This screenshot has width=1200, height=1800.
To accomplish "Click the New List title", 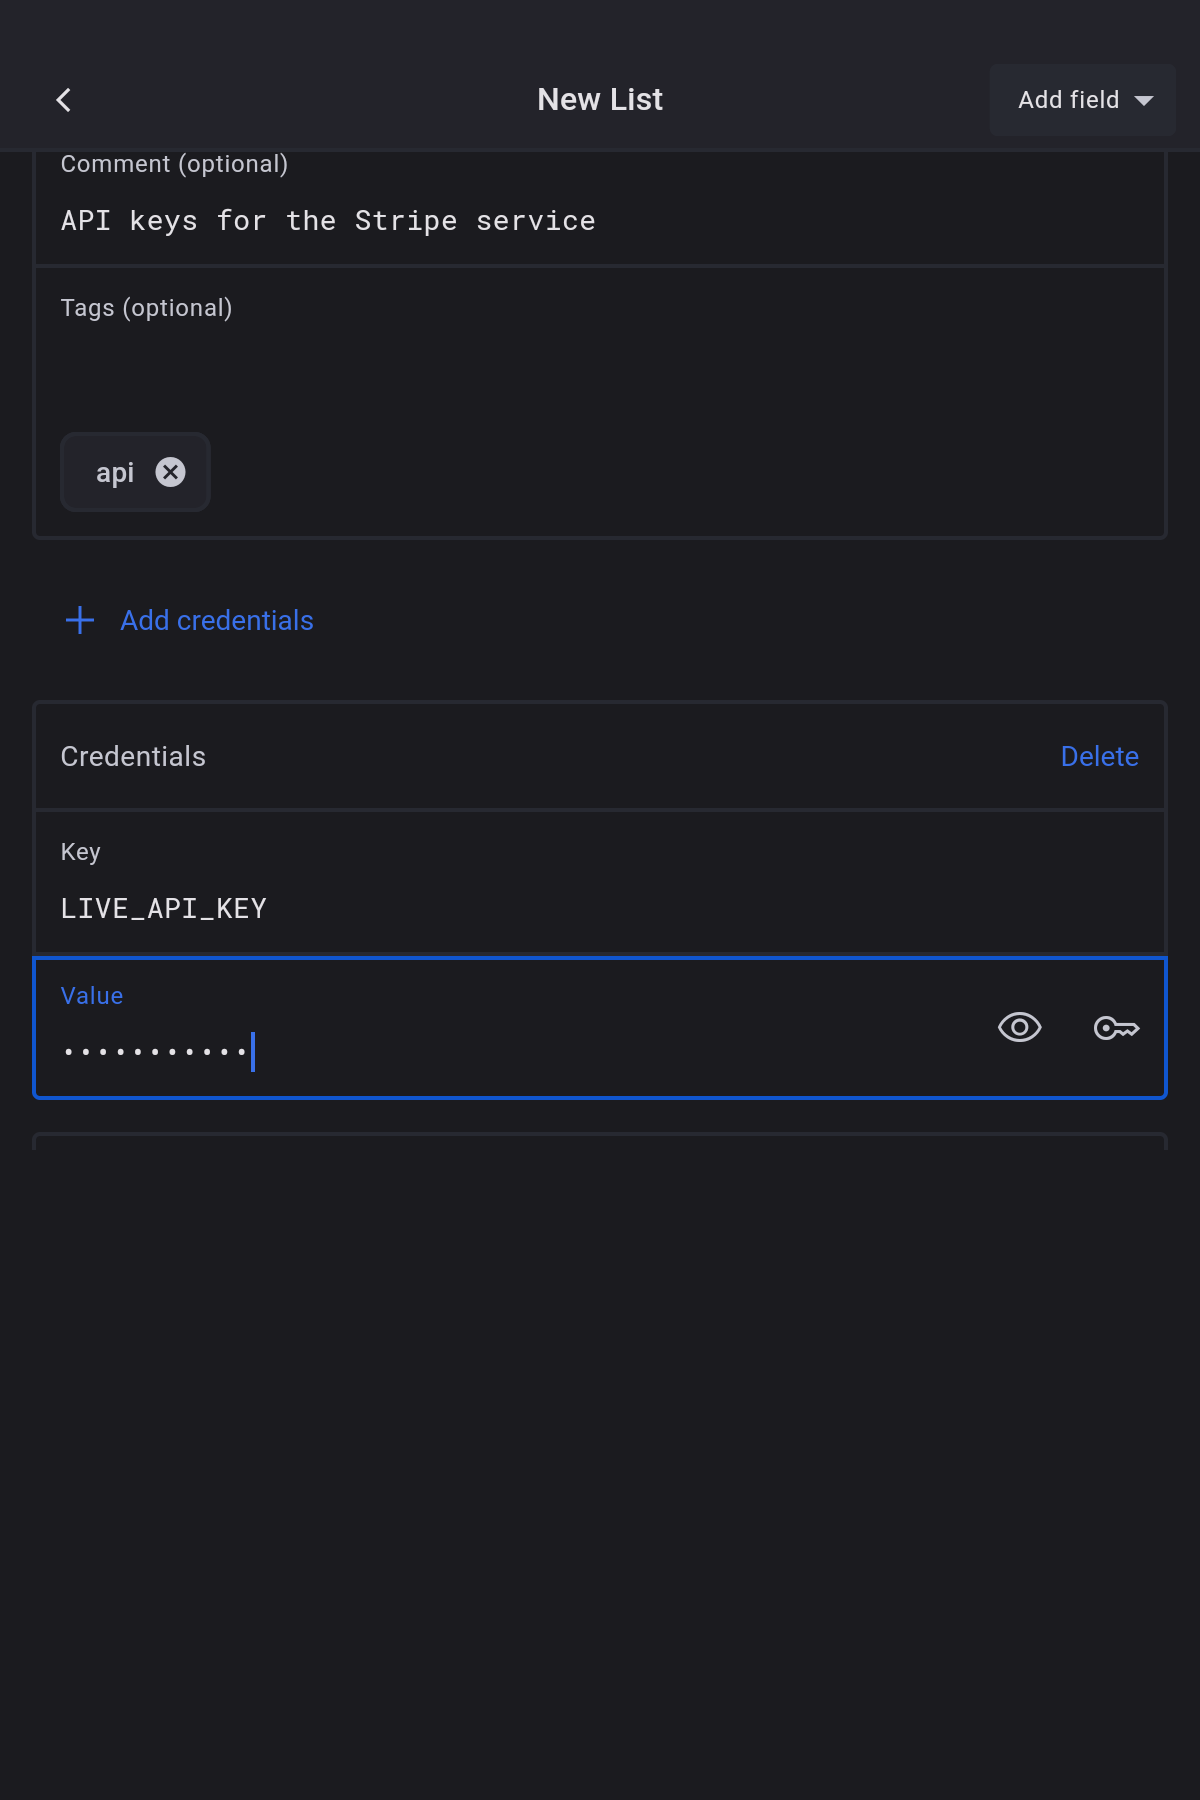I will click(x=600, y=100).
